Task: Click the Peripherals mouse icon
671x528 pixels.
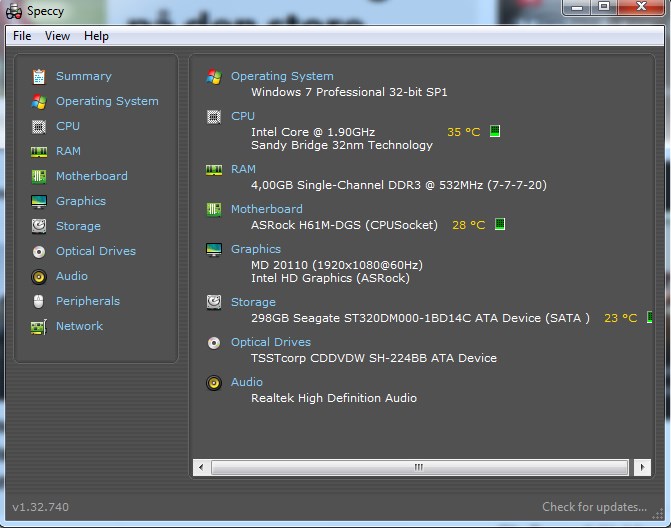Action: tap(39, 301)
